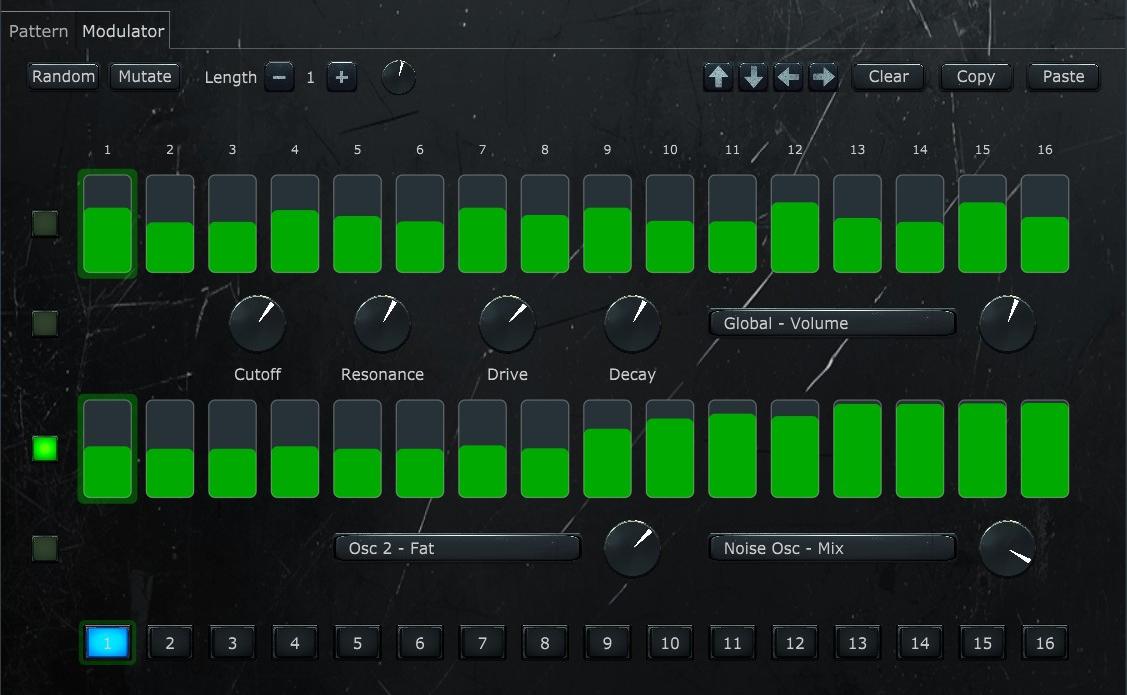
Task: Click the Decay knob
Action: click(x=632, y=323)
